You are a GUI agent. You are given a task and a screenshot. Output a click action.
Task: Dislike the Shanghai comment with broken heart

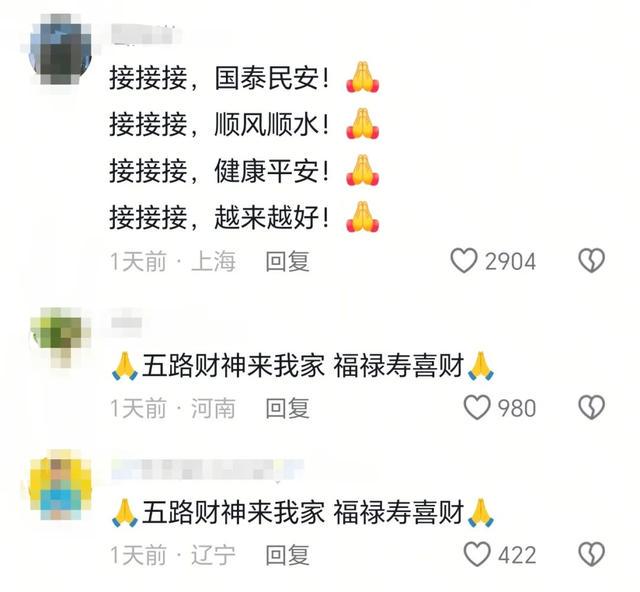pyautogui.click(x=591, y=260)
